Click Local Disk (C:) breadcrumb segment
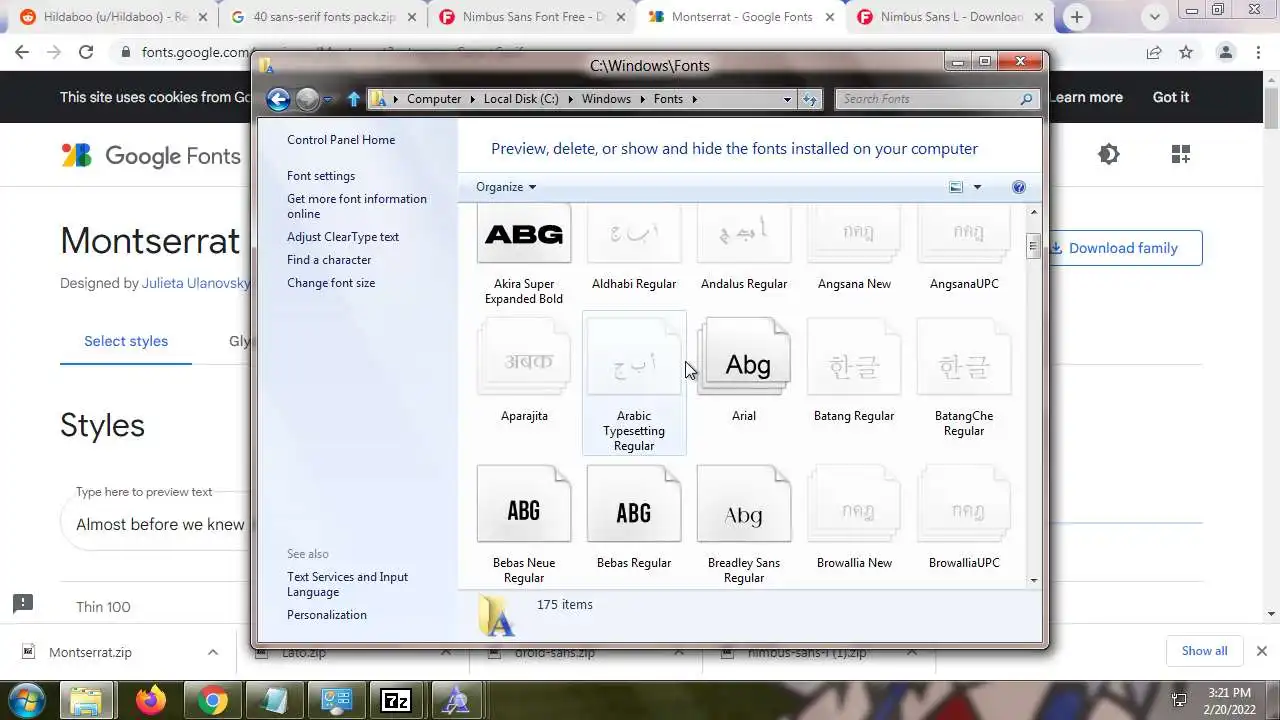The height and width of the screenshot is (720, 1280). pyautogui.click(x=521, y=99)
